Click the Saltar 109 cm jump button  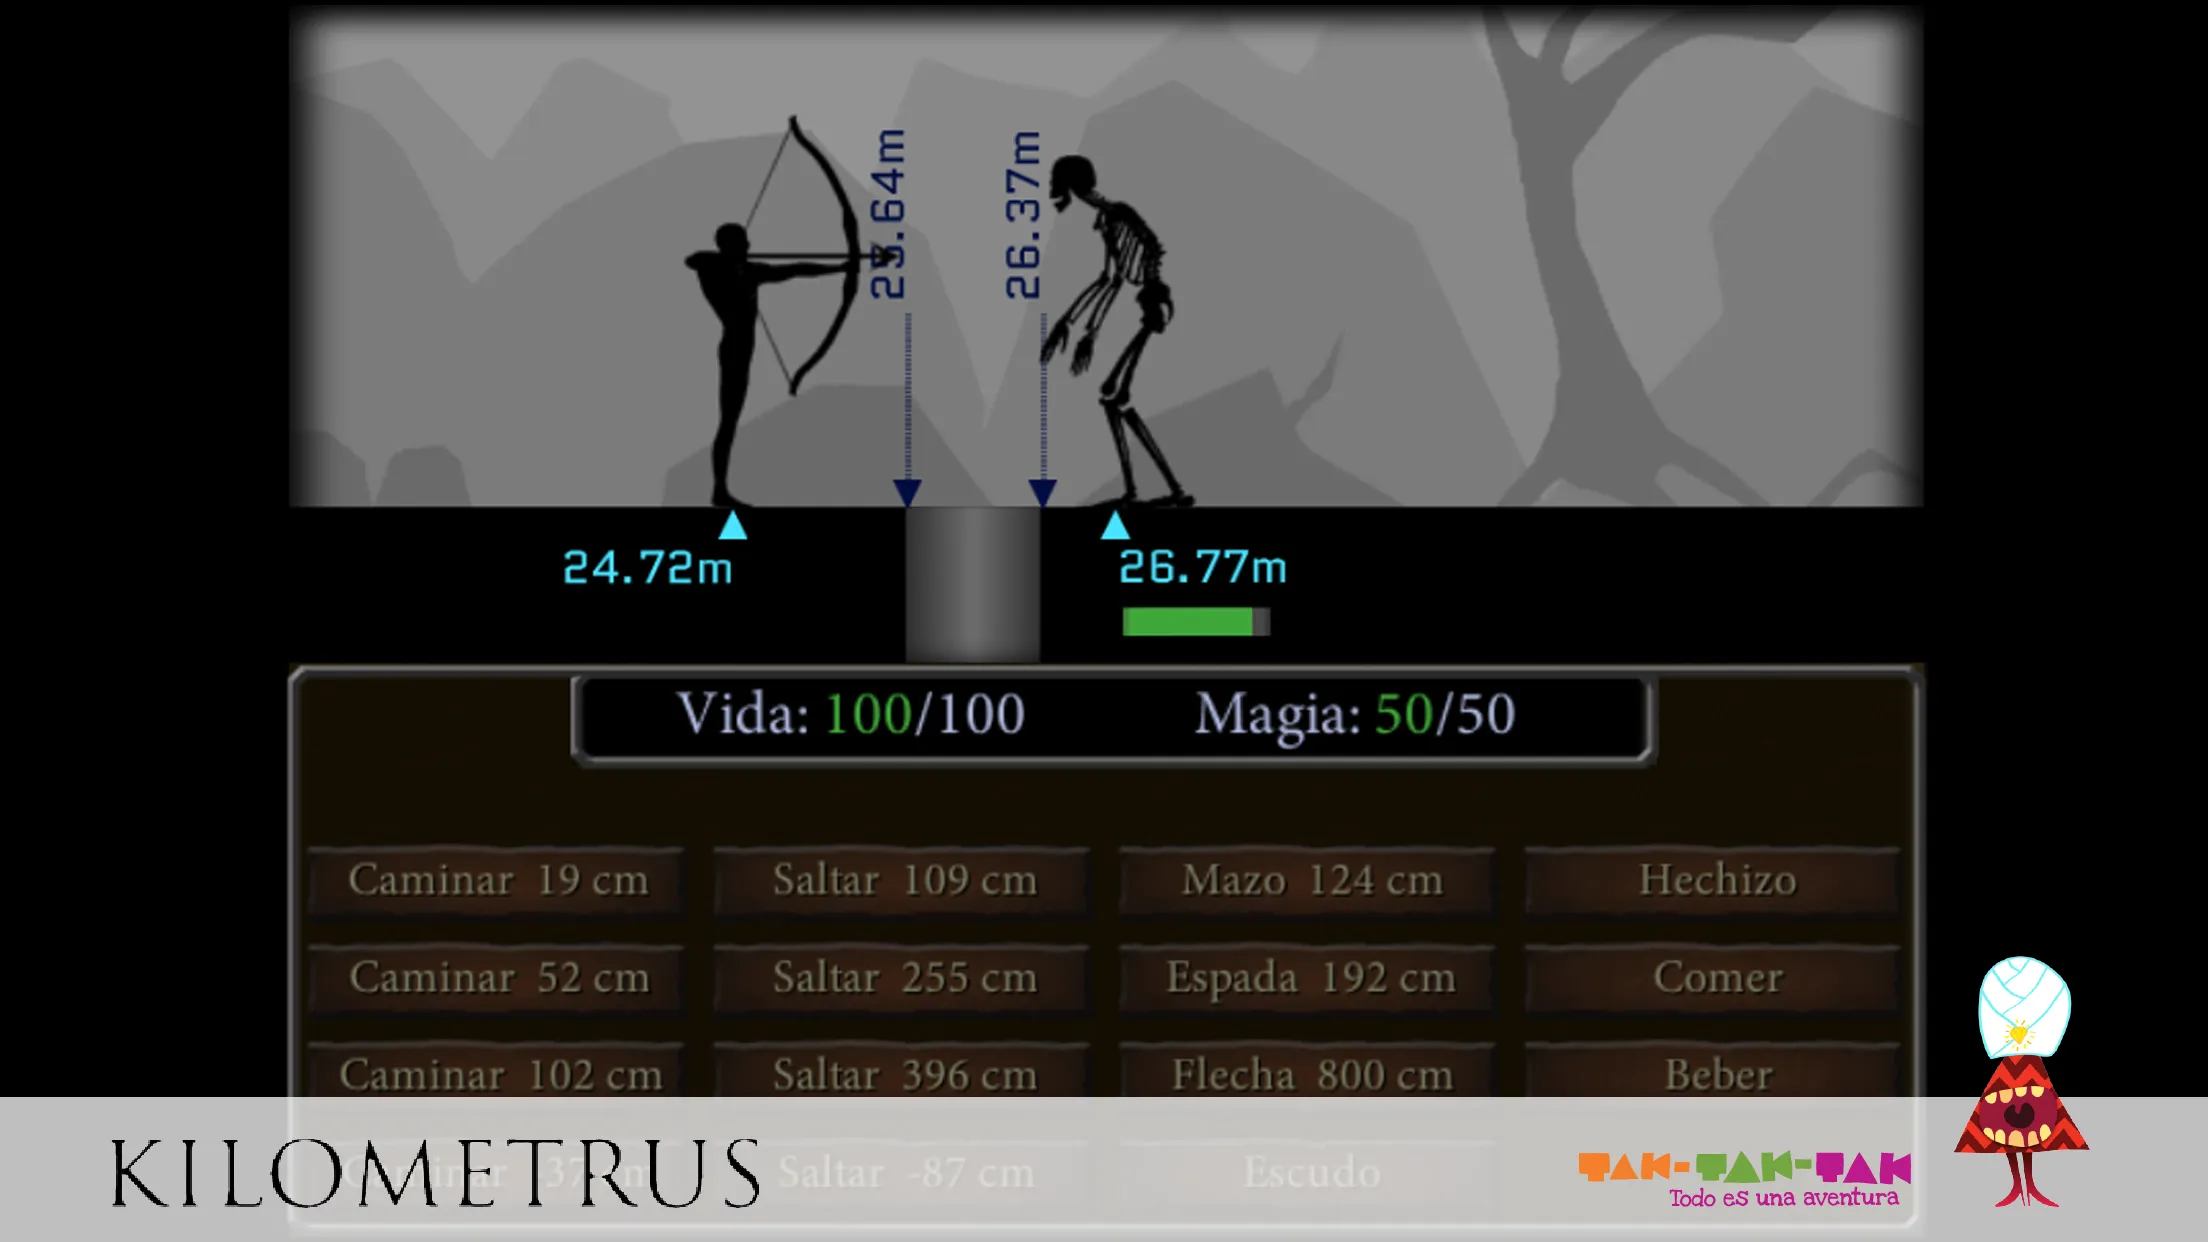coord(905,880)
